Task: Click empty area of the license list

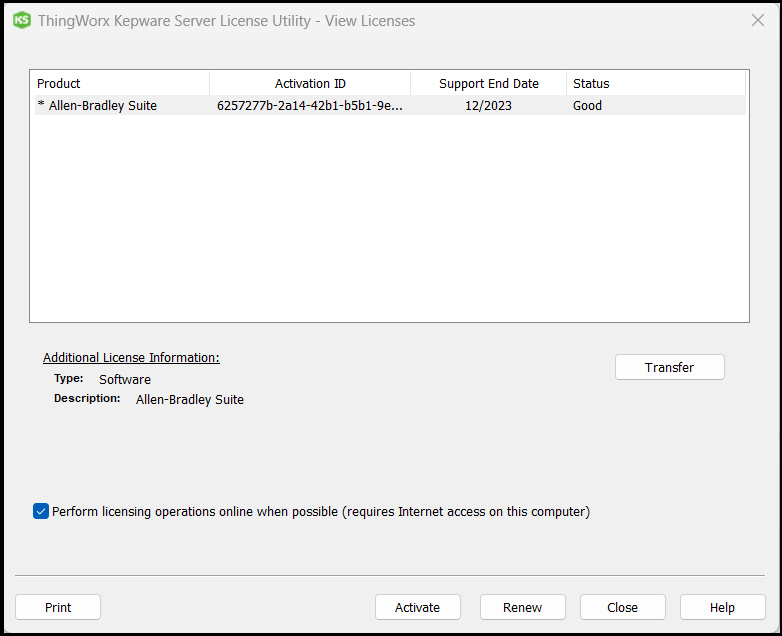Action: point(389,220)
